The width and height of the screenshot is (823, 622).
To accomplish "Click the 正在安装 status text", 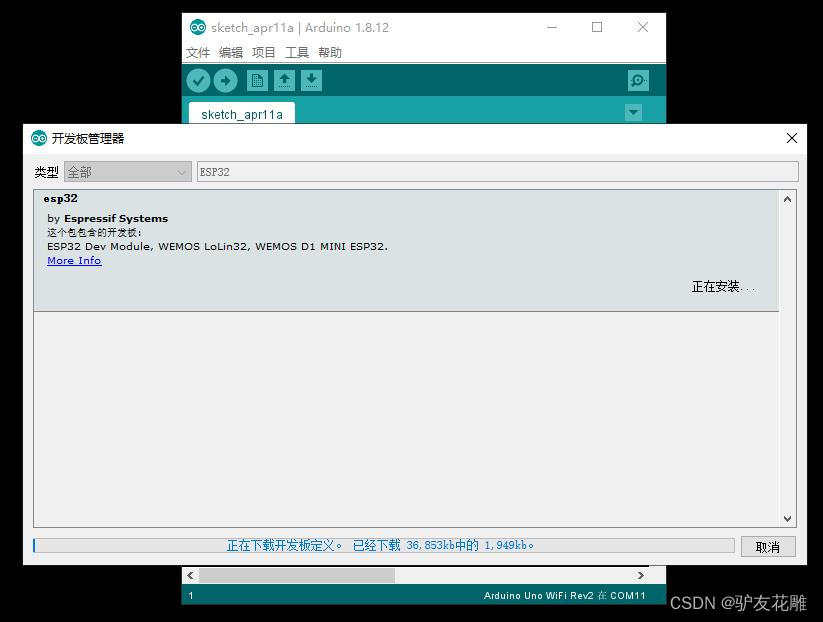I will pyautogui.click(x=723, y=287).
